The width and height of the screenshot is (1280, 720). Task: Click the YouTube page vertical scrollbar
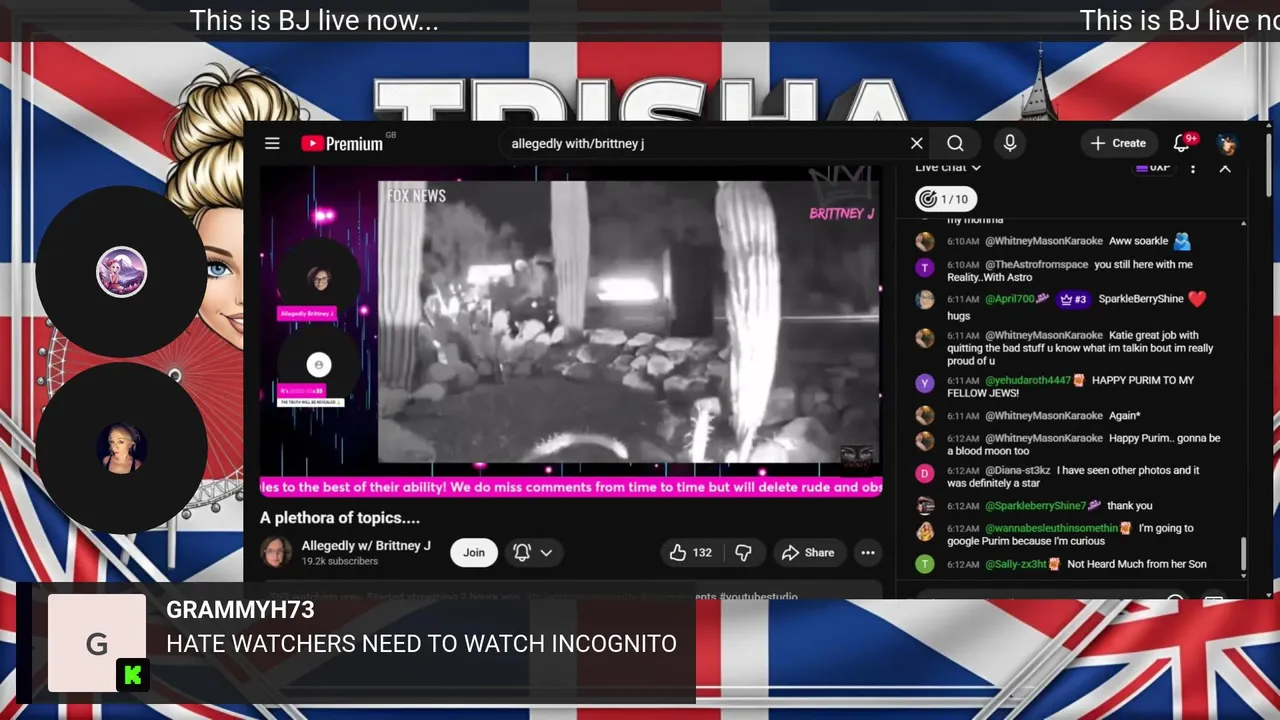(1268, 165)
